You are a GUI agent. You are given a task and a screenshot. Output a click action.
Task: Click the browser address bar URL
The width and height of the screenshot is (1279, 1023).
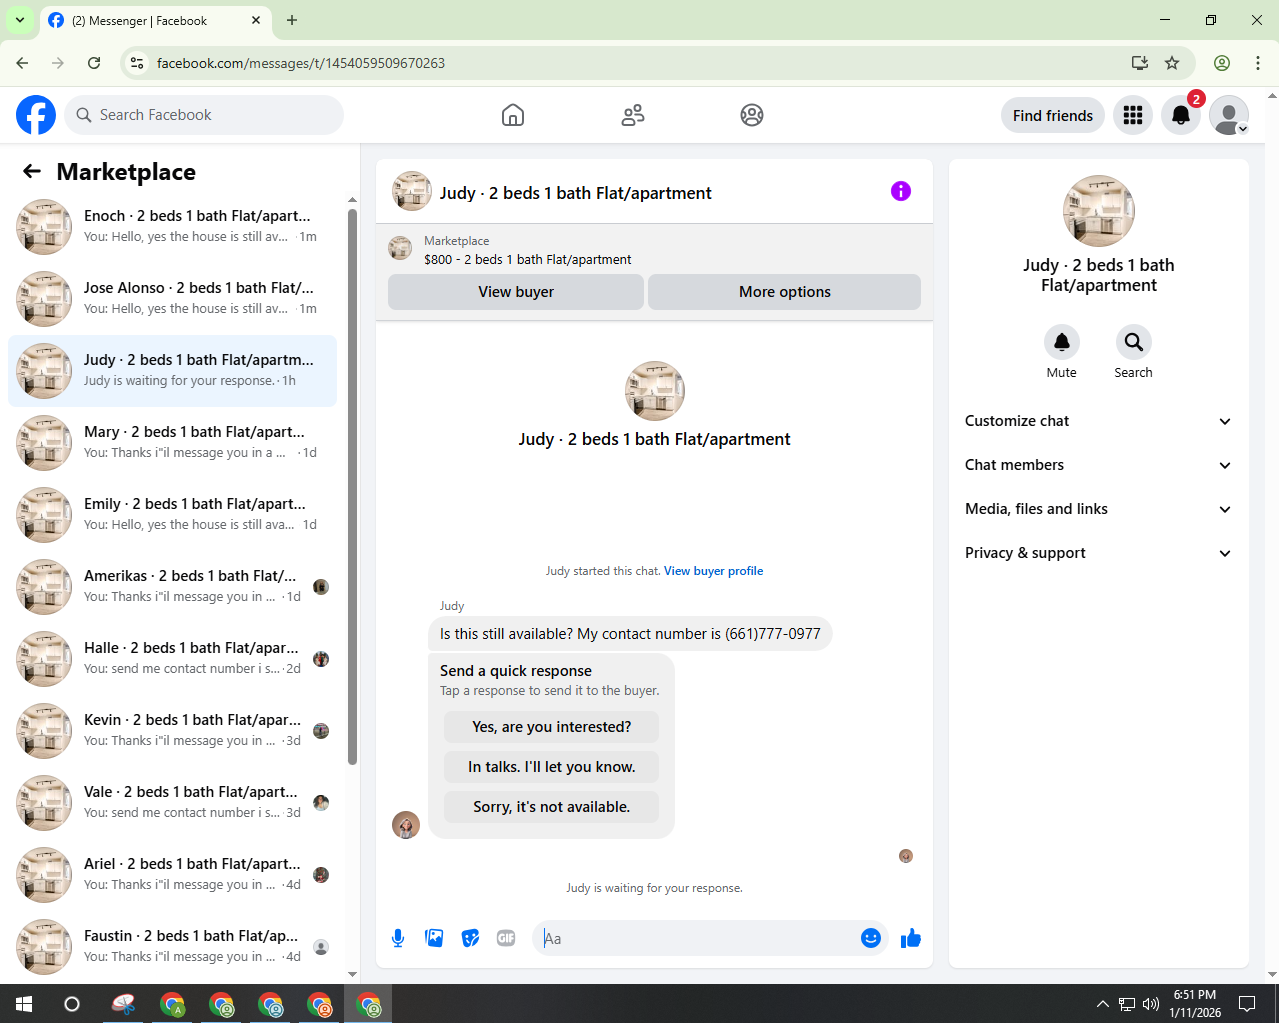301,63
